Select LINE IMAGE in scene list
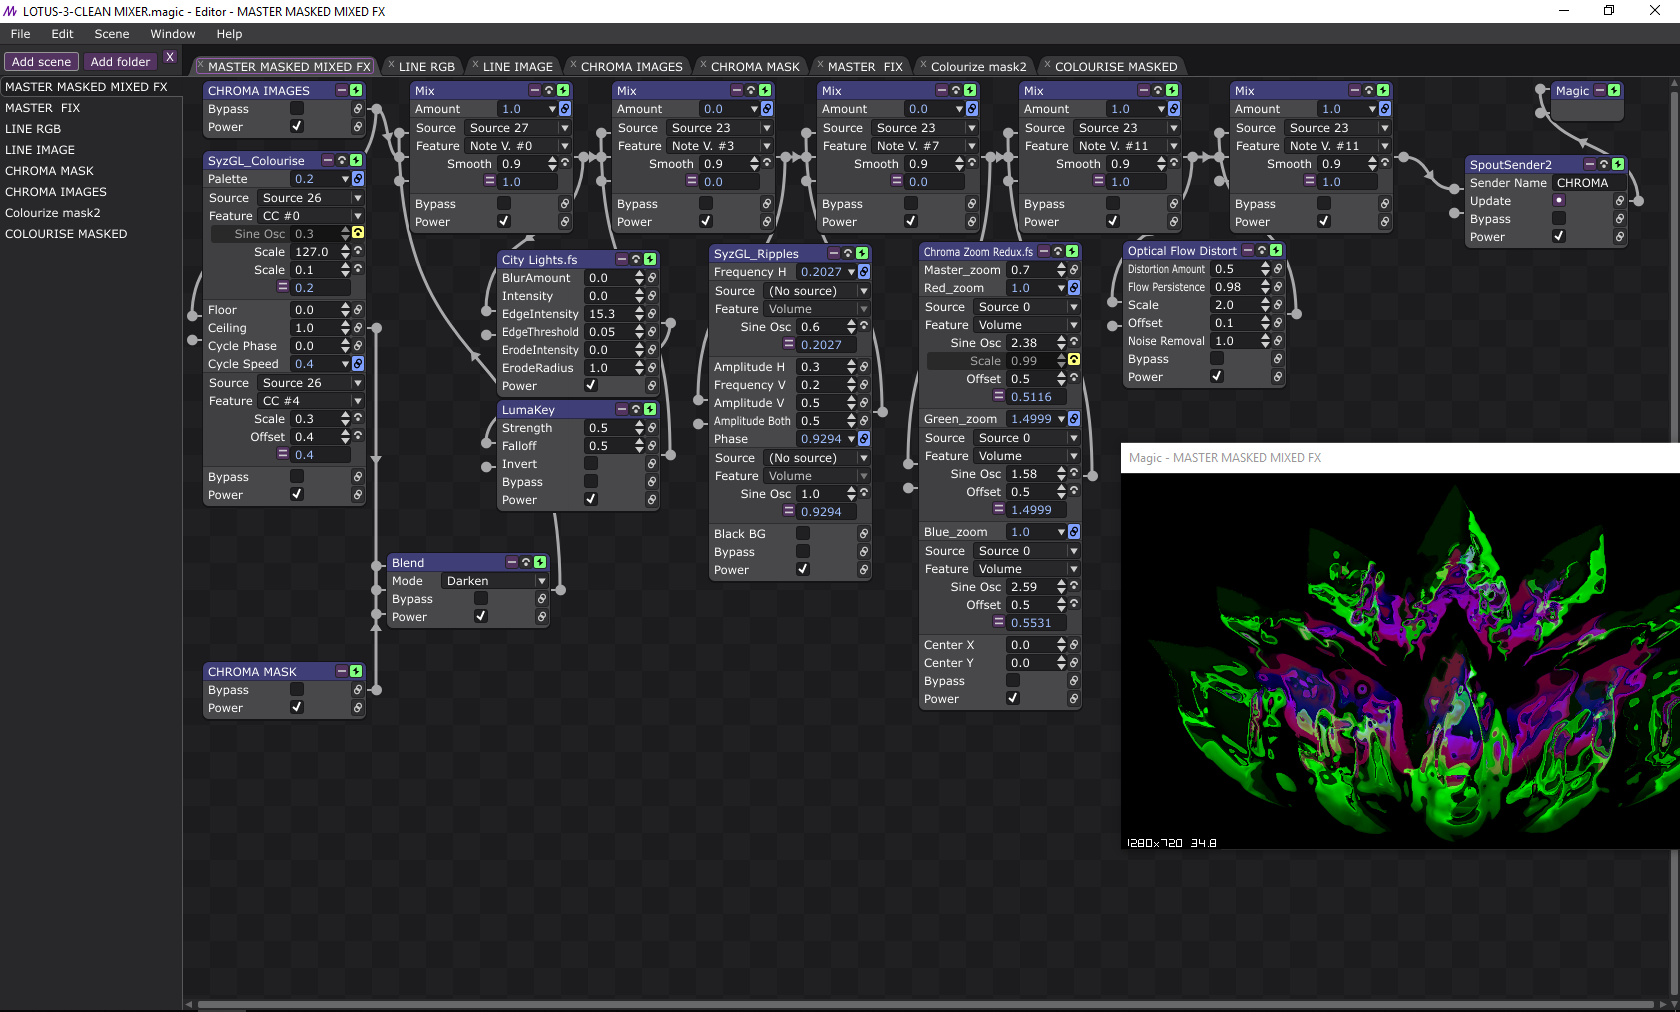This screenshot has height=1012, width=1680. tap(91, 150)
